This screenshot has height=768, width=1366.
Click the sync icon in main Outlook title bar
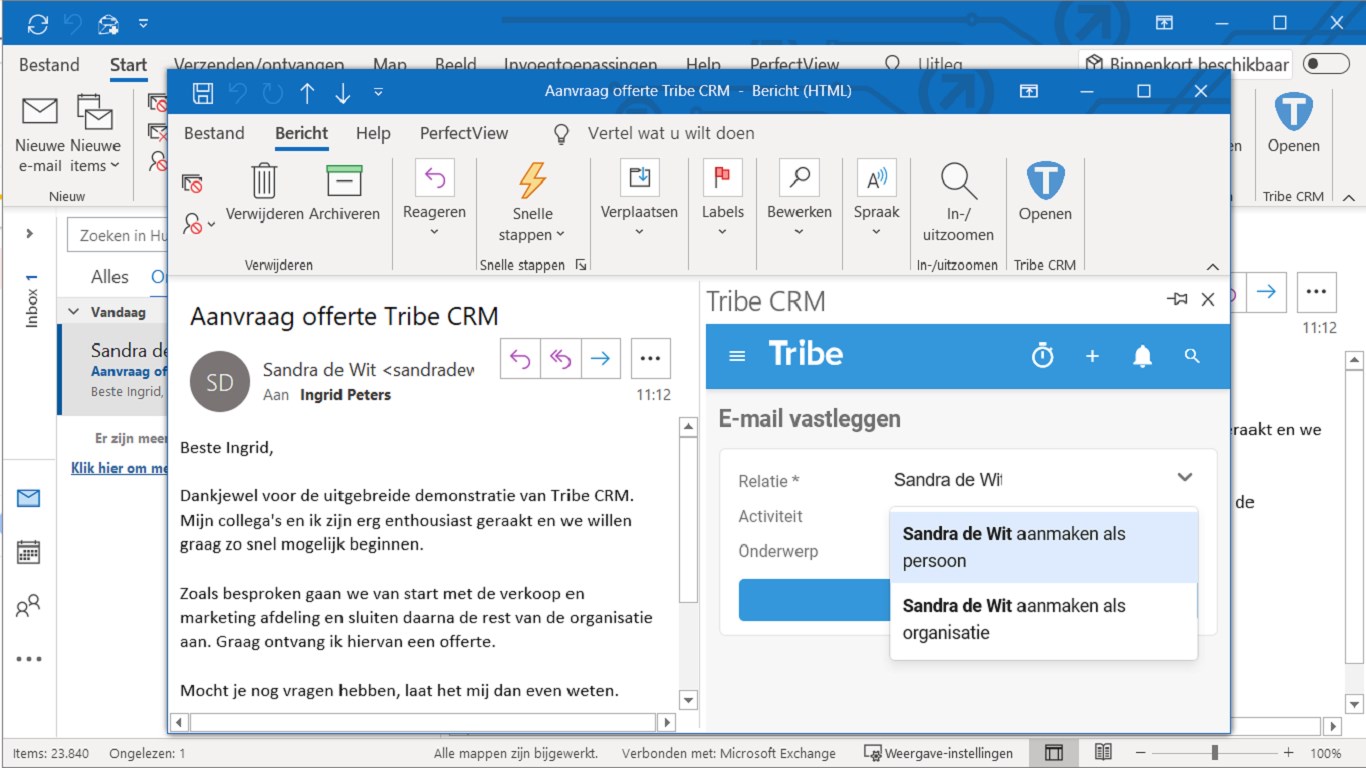(38, 23)
